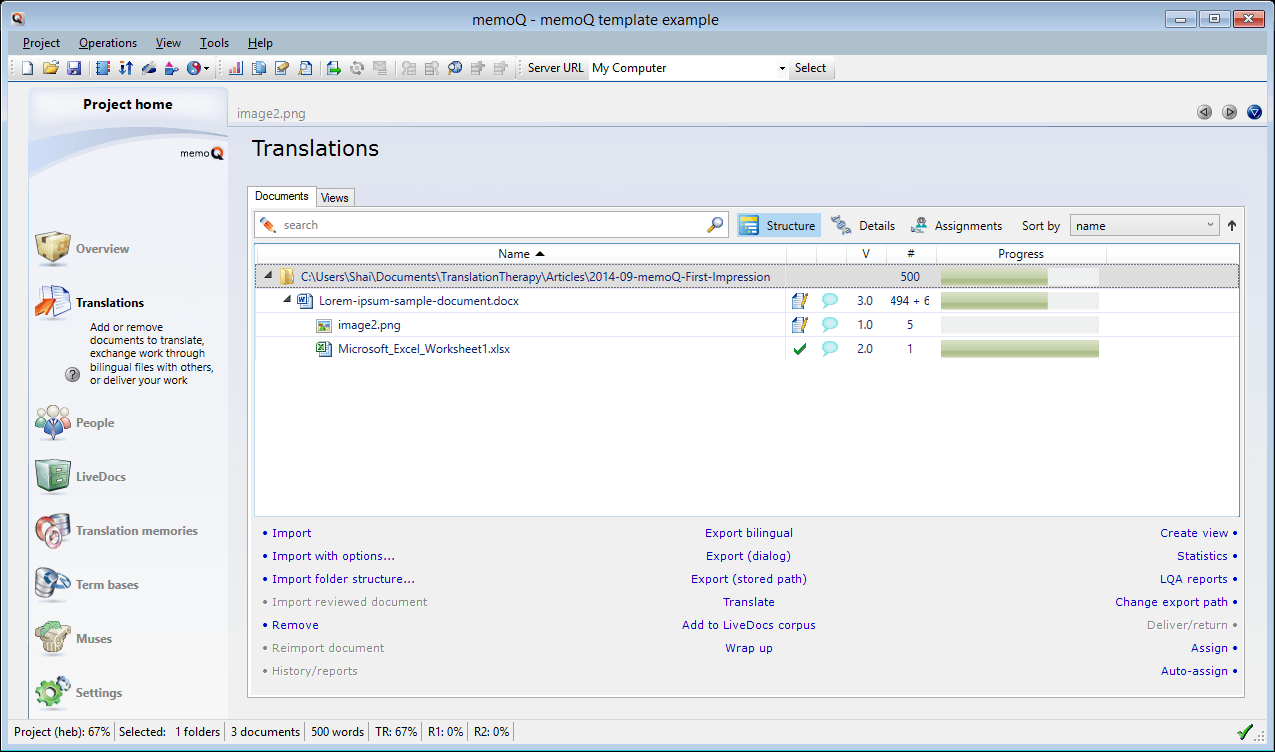Click the green checkmark in the status bar

[x=1245, y=732]
